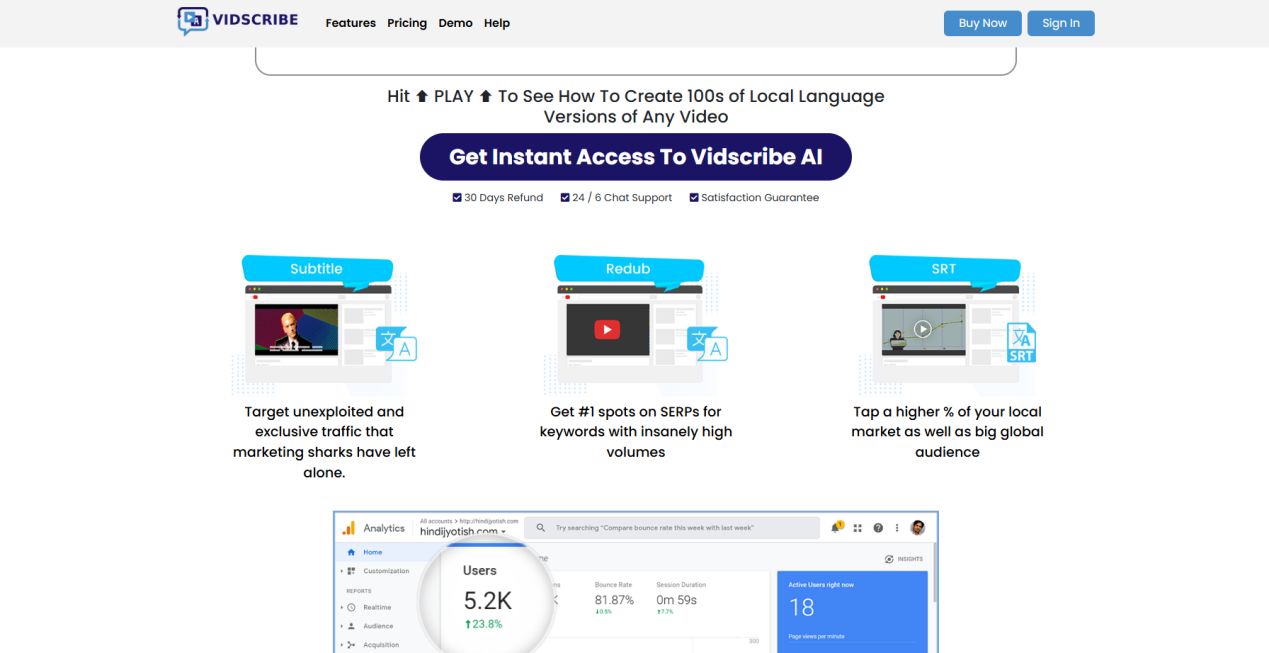Viewport: 1269px width, 653px height.
Task: Click the 24 / 6 Chat Support checkmark
Action: point(565,198)
